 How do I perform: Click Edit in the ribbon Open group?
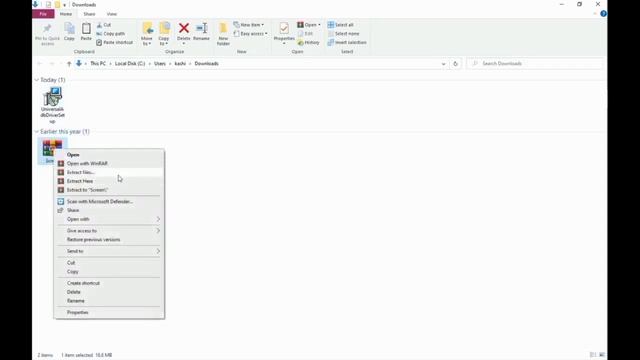pos(305,33)
